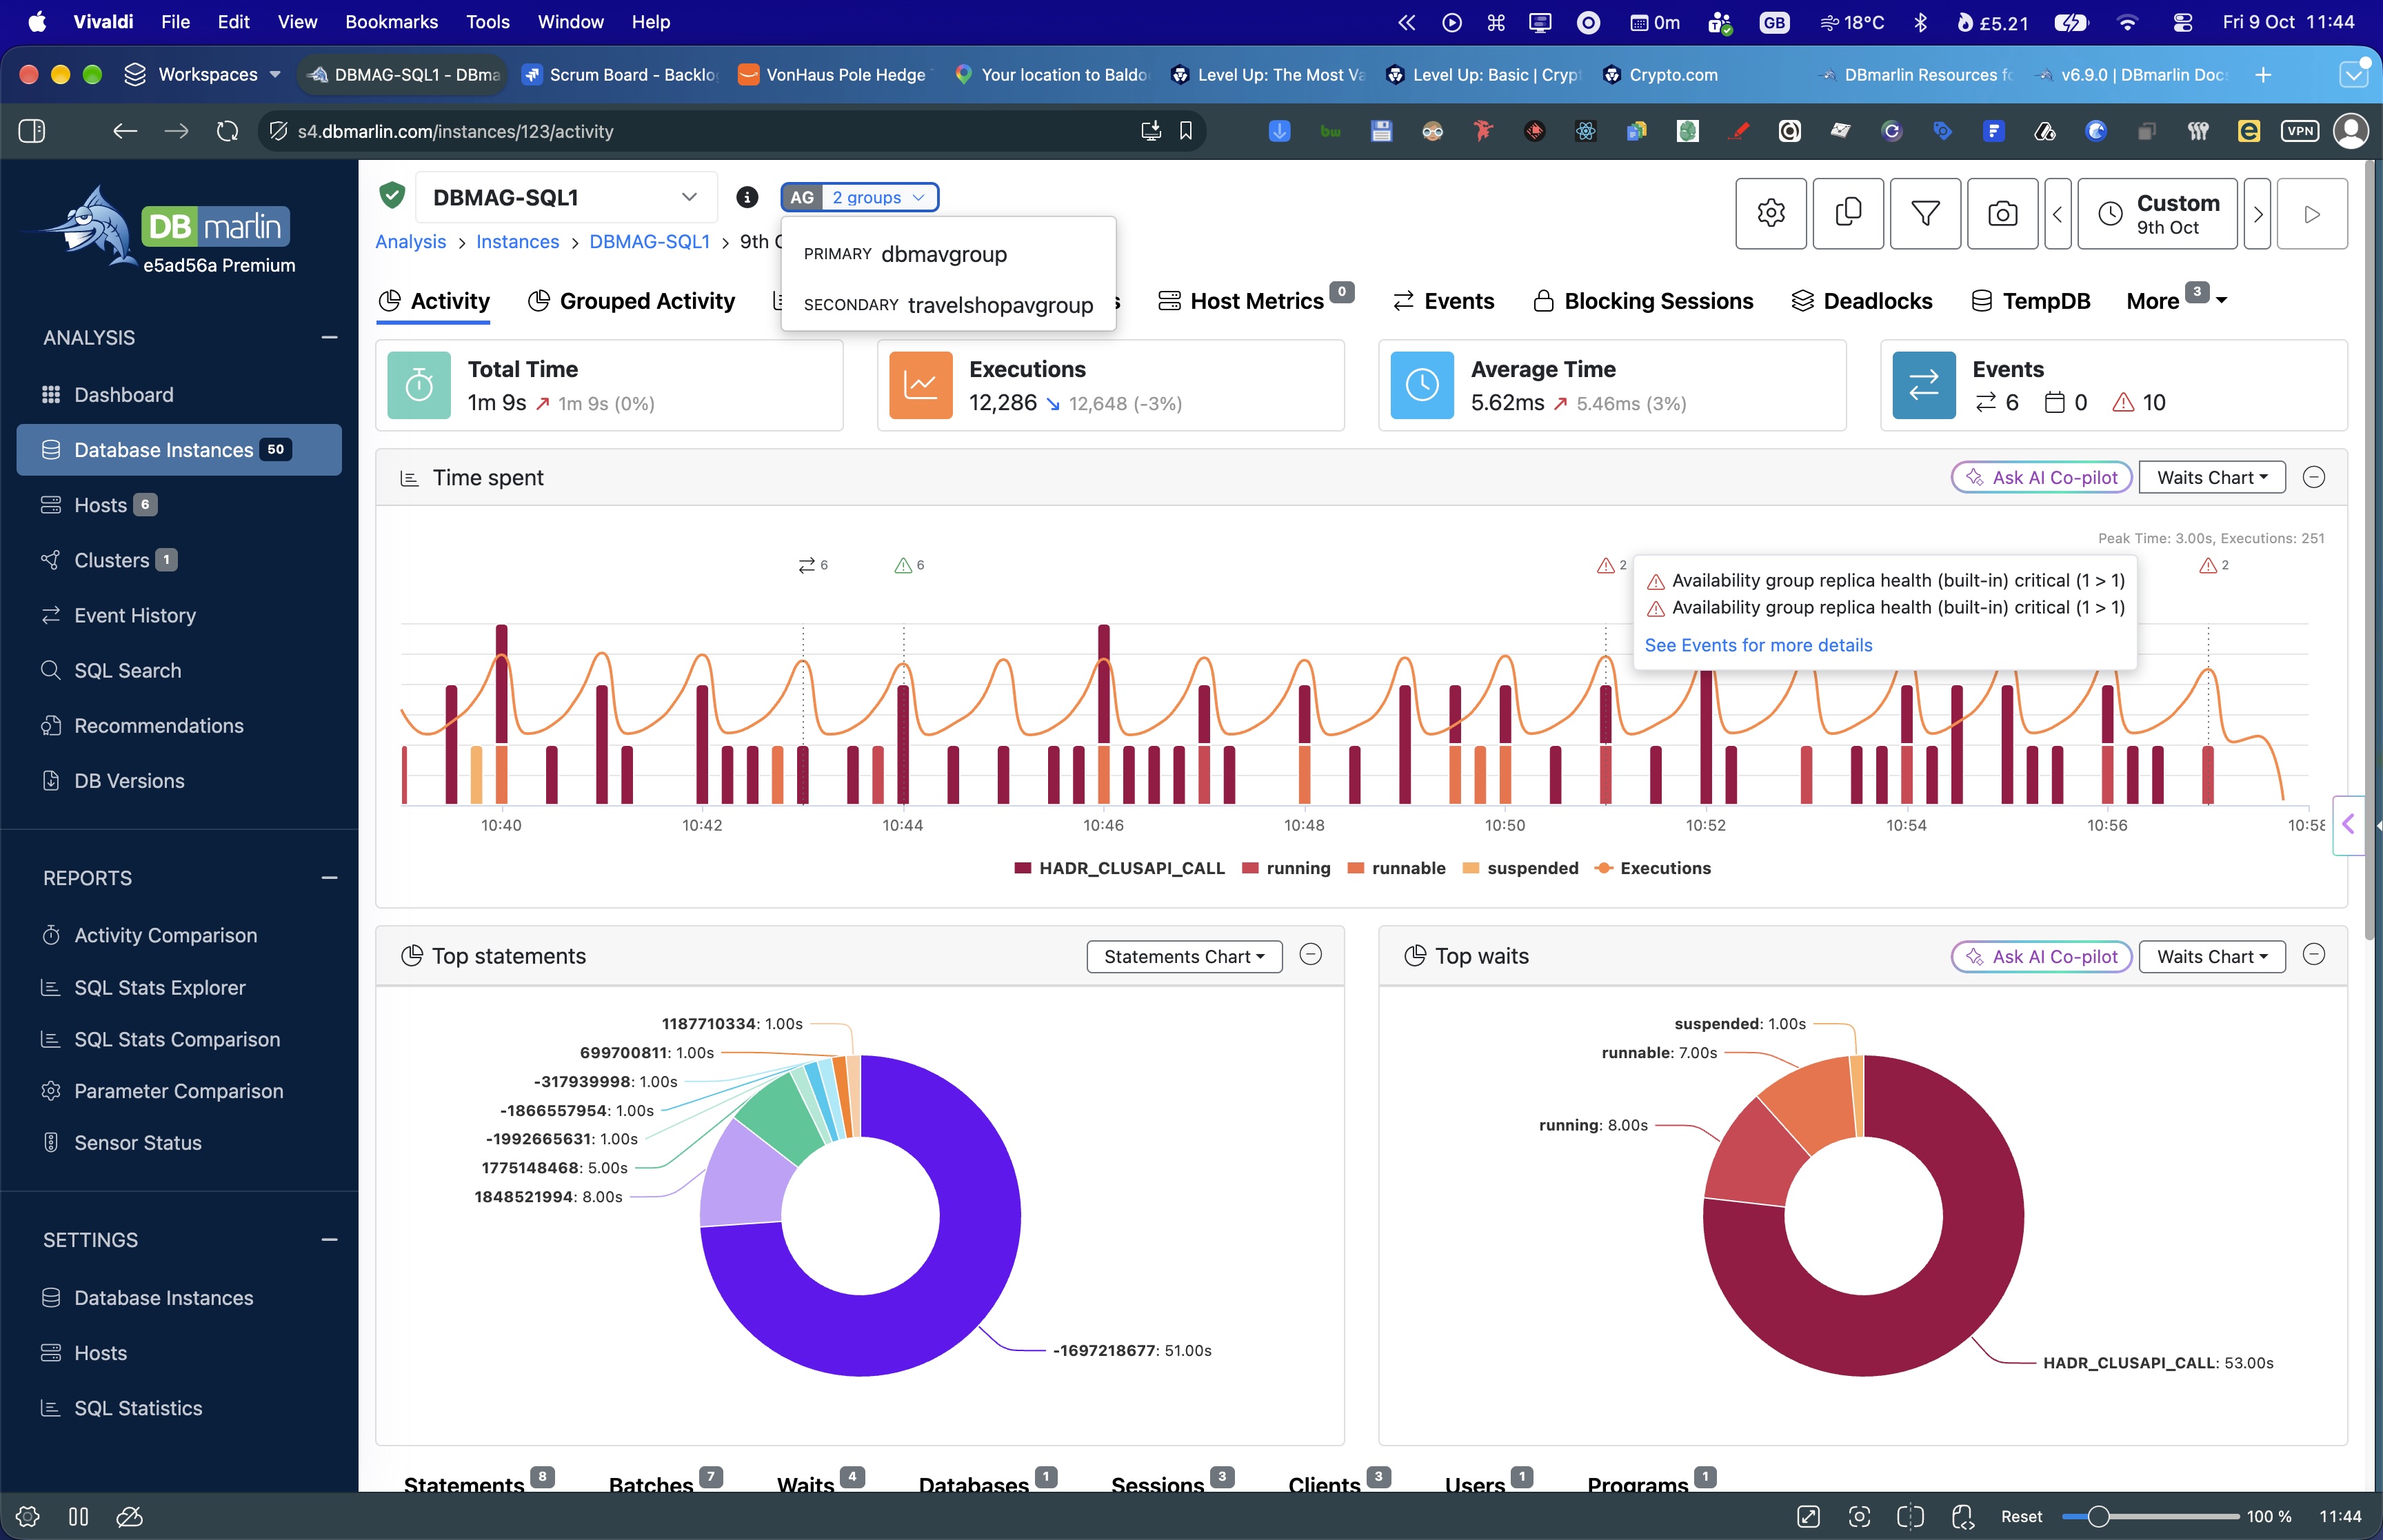The height and width of the screenshot is (1540, 2383).
Task: Open TempDB tab
Action: click(2030, 301)
